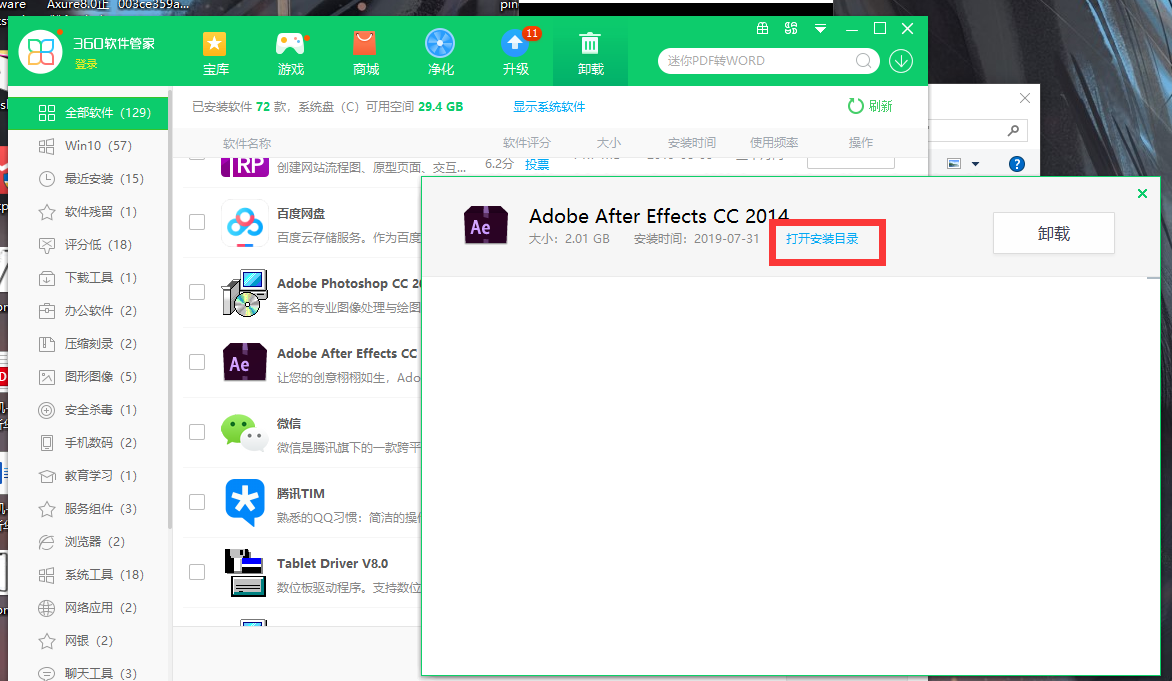The image size is (1172, 681).
Task: Select 最近安装 (15) category
Action: click(x=88, y=179)
